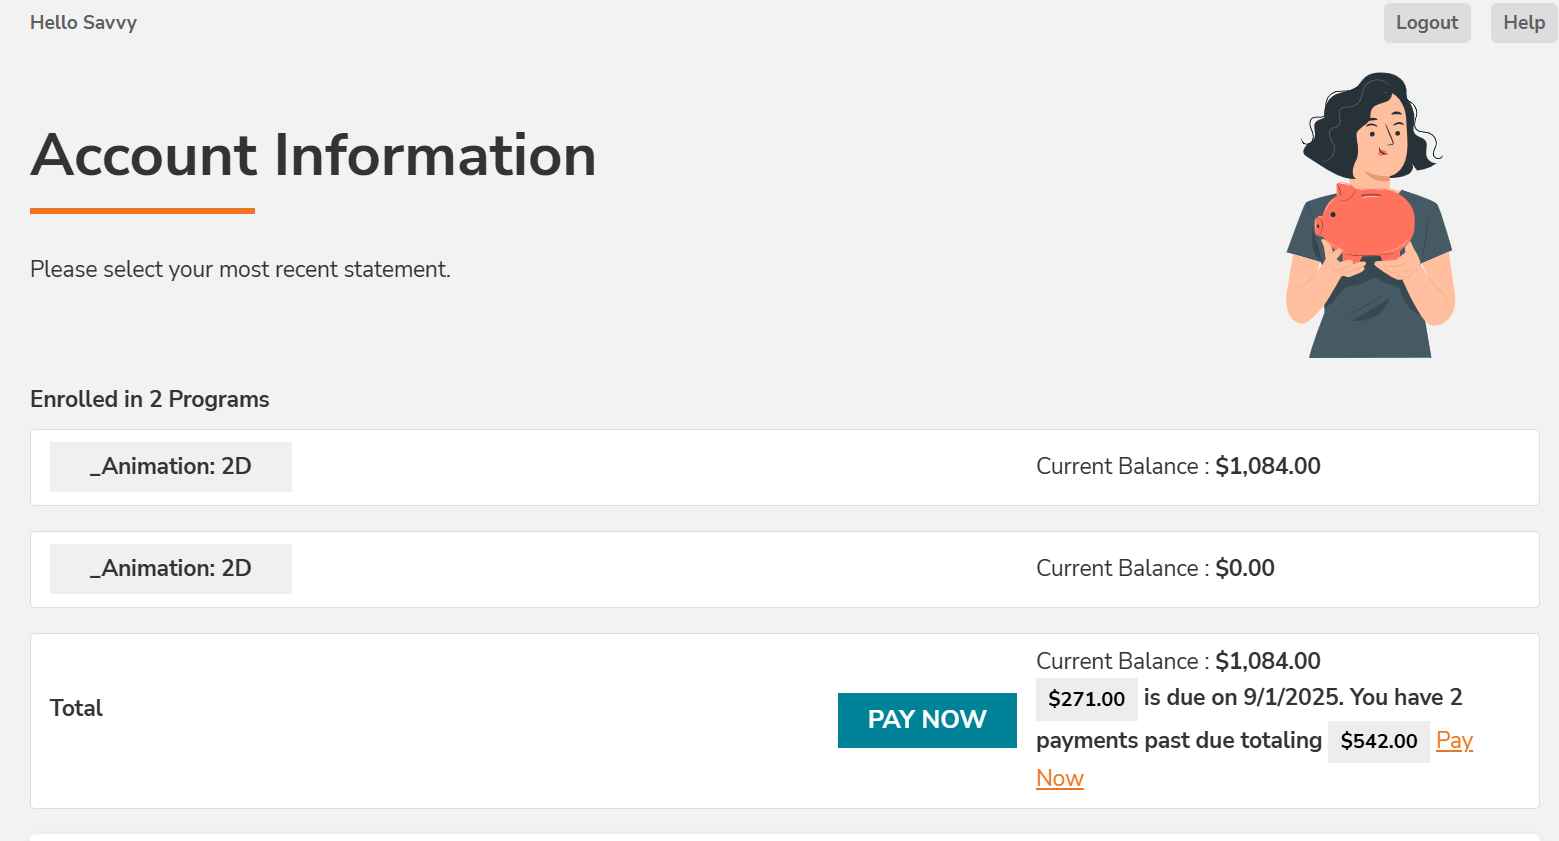This screenshot has height=841, width=1559.
Task: Click the Total row label
Action: [x=76, y=708]
